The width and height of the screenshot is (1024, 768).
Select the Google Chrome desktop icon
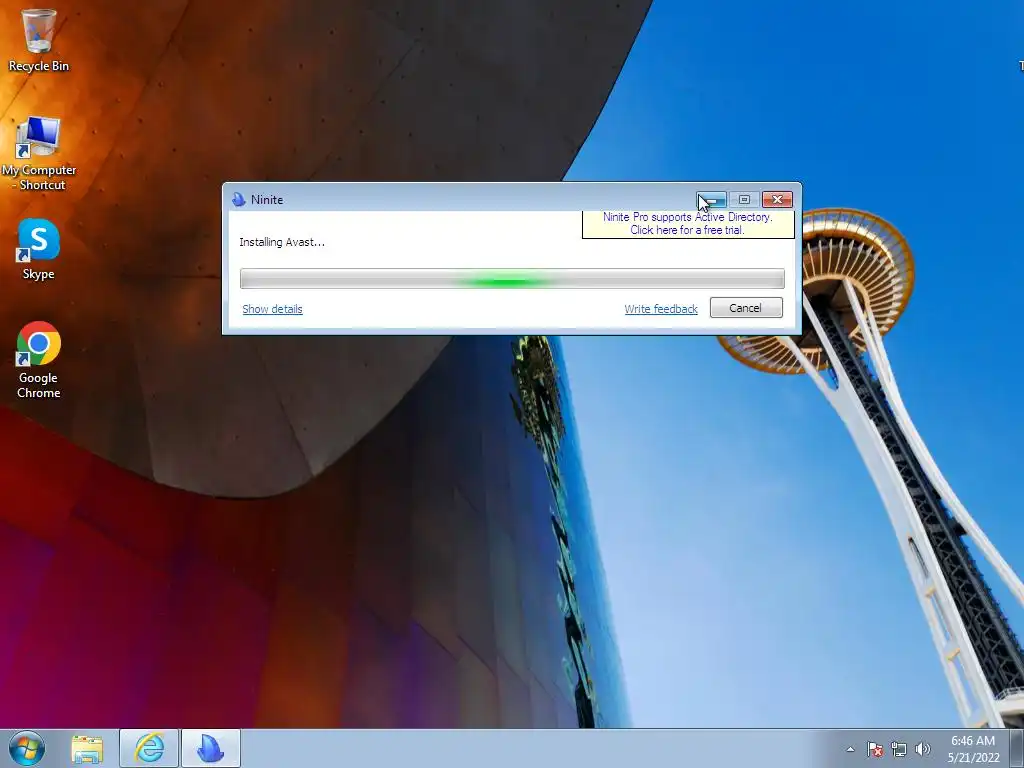point(39,359)
